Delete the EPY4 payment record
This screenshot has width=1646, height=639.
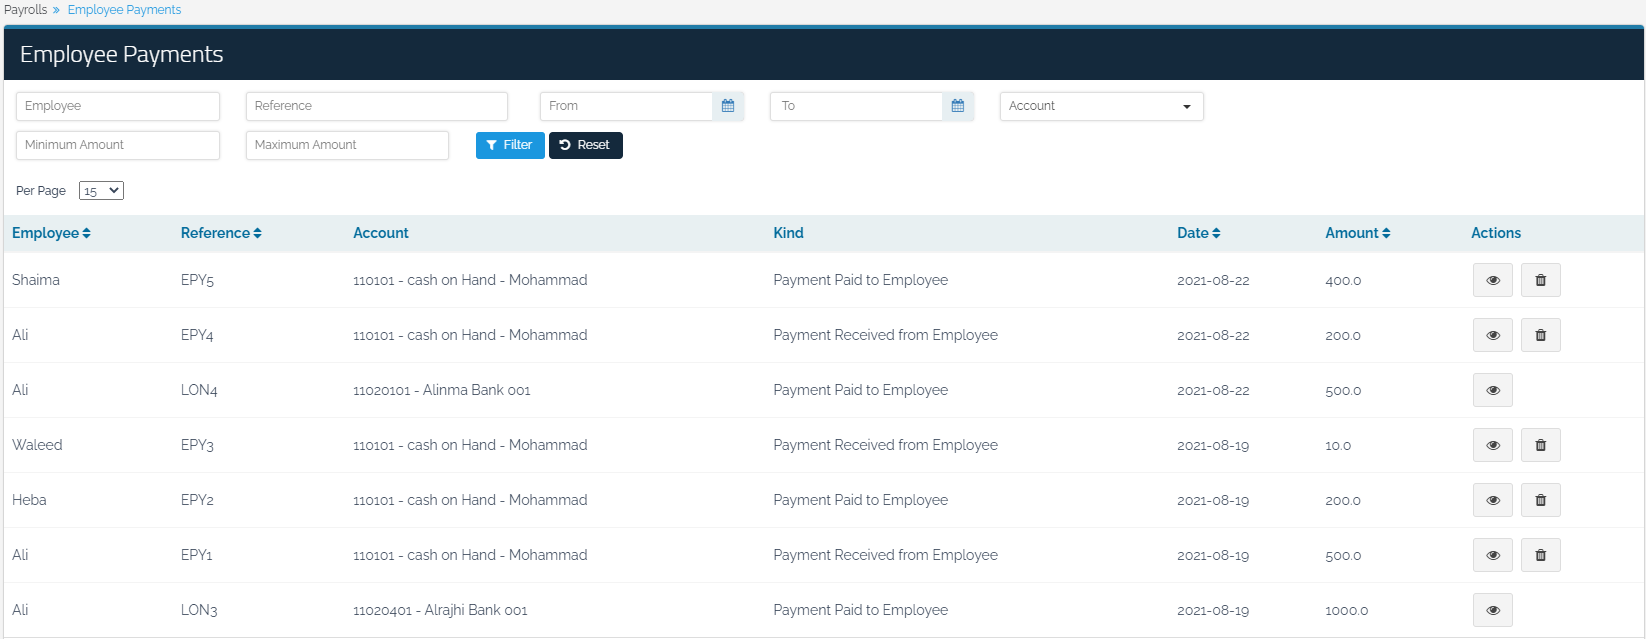(1540, 335)
